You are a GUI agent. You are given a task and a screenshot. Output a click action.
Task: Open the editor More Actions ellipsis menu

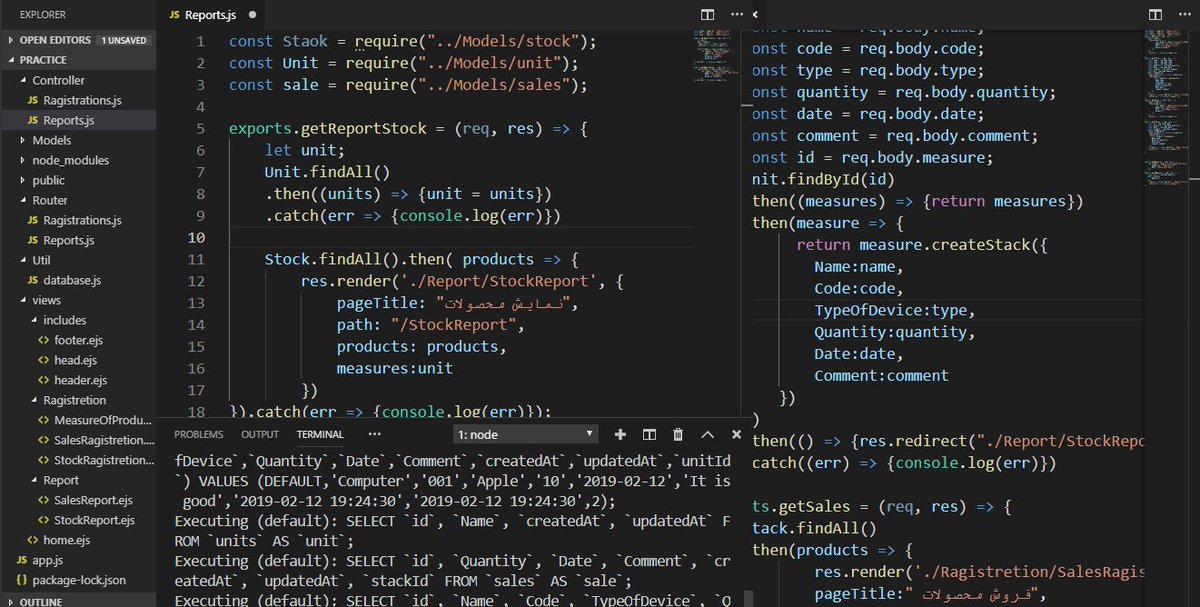[735, 15]
